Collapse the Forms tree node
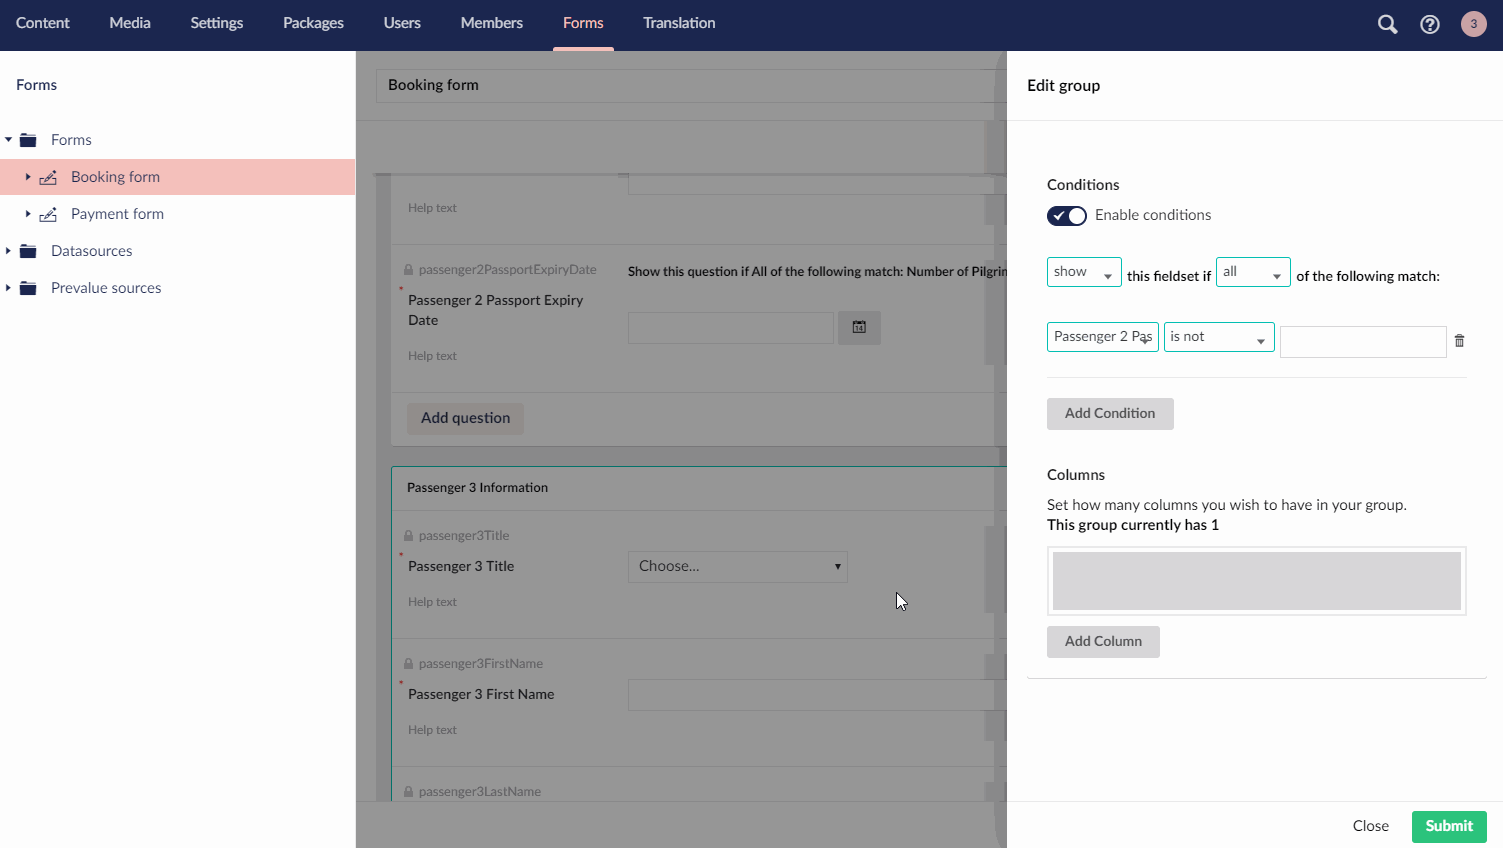Viewport: 1503px width, 848px height. click(x=8, y=139)
